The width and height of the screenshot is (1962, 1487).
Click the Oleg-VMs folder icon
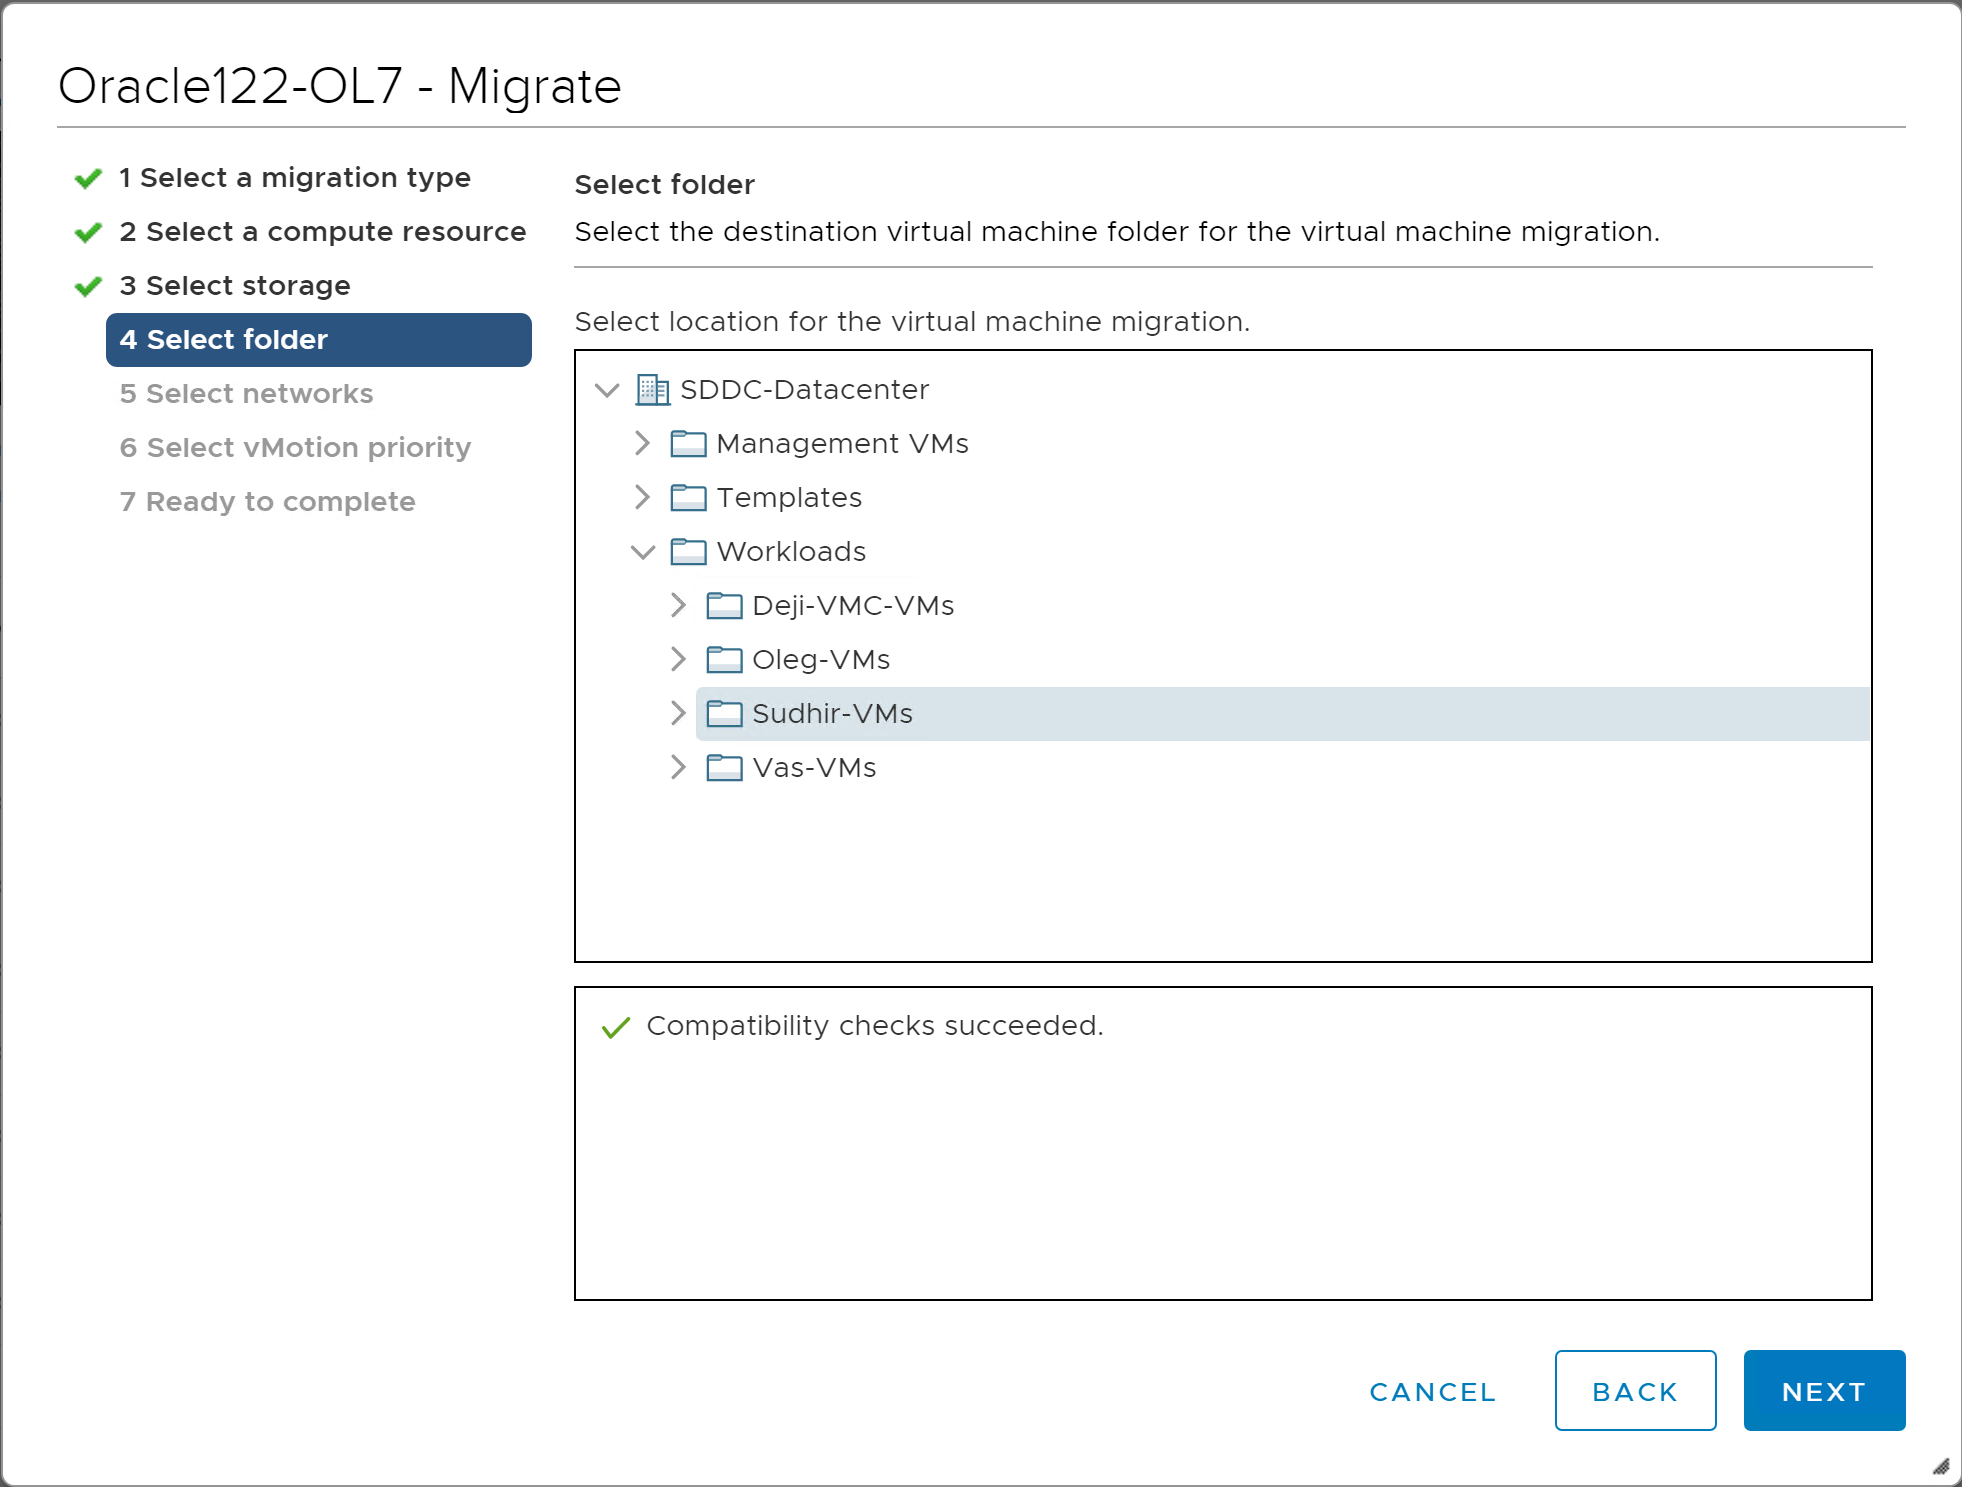tap(724, 660)
